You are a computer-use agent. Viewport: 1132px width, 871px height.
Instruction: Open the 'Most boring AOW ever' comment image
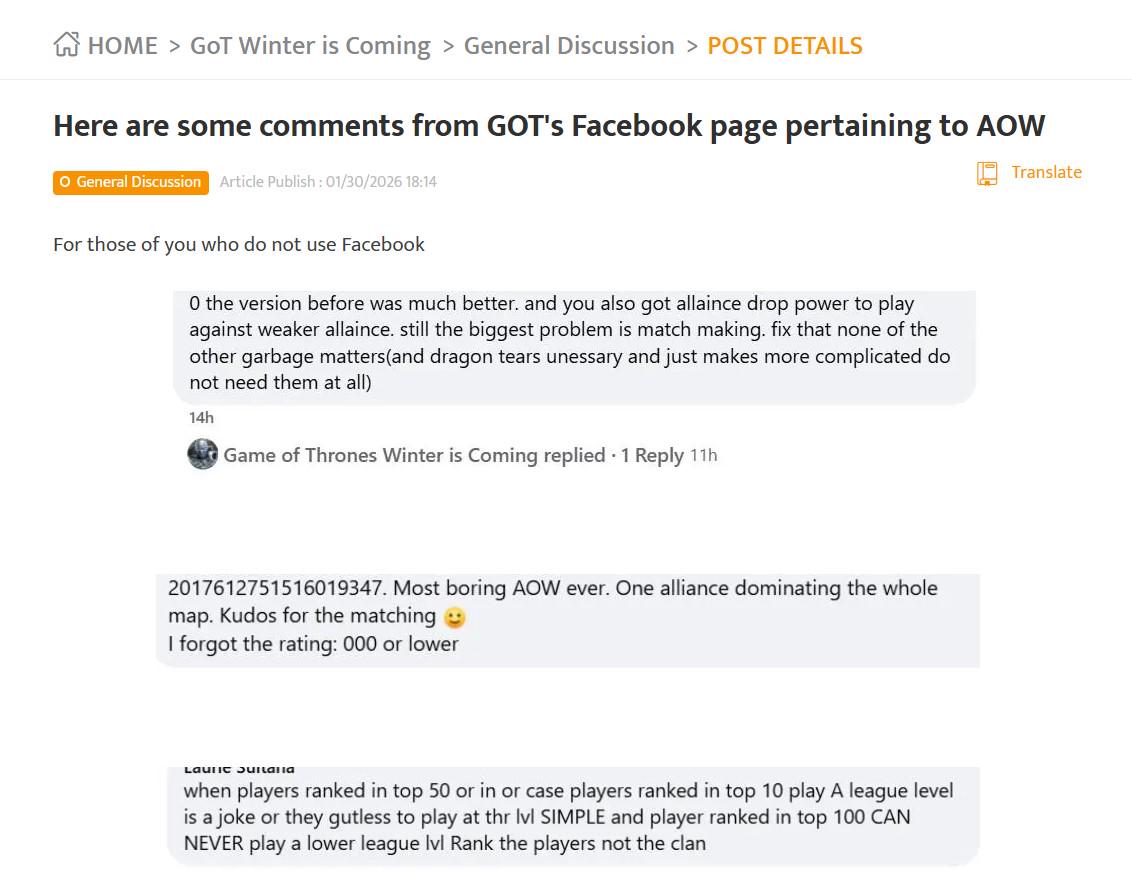[567, 620]
